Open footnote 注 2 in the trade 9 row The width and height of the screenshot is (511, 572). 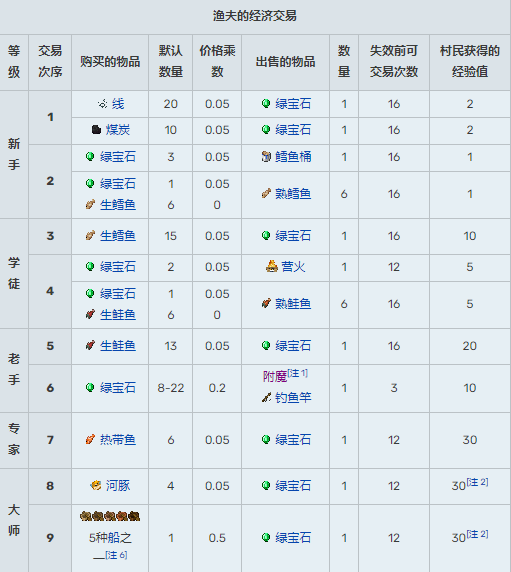[477, 534]
